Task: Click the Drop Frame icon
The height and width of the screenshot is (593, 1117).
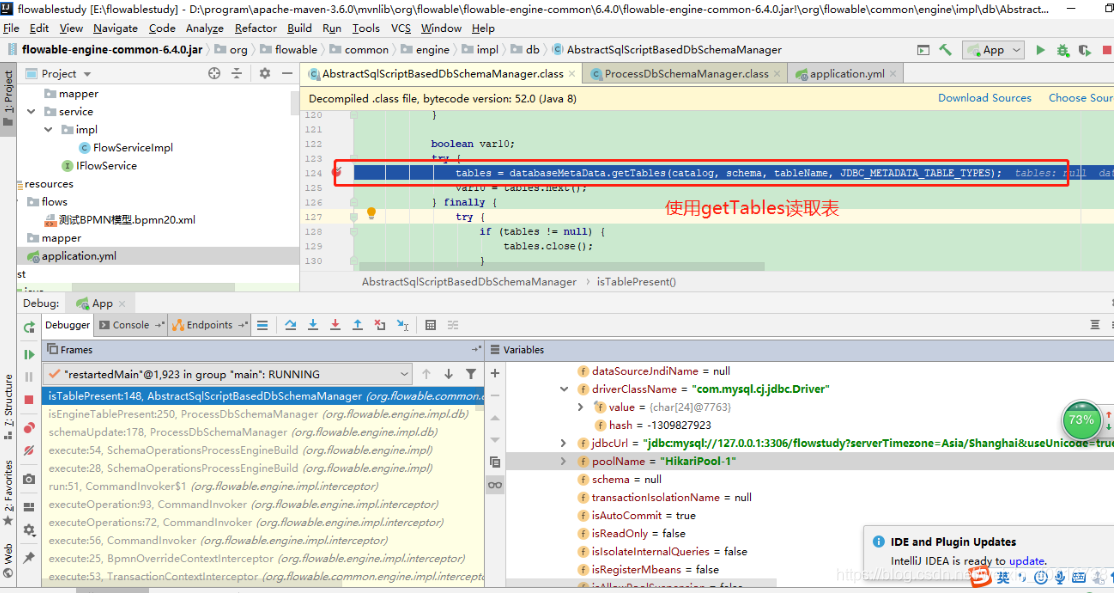Action: click(380, 325)
